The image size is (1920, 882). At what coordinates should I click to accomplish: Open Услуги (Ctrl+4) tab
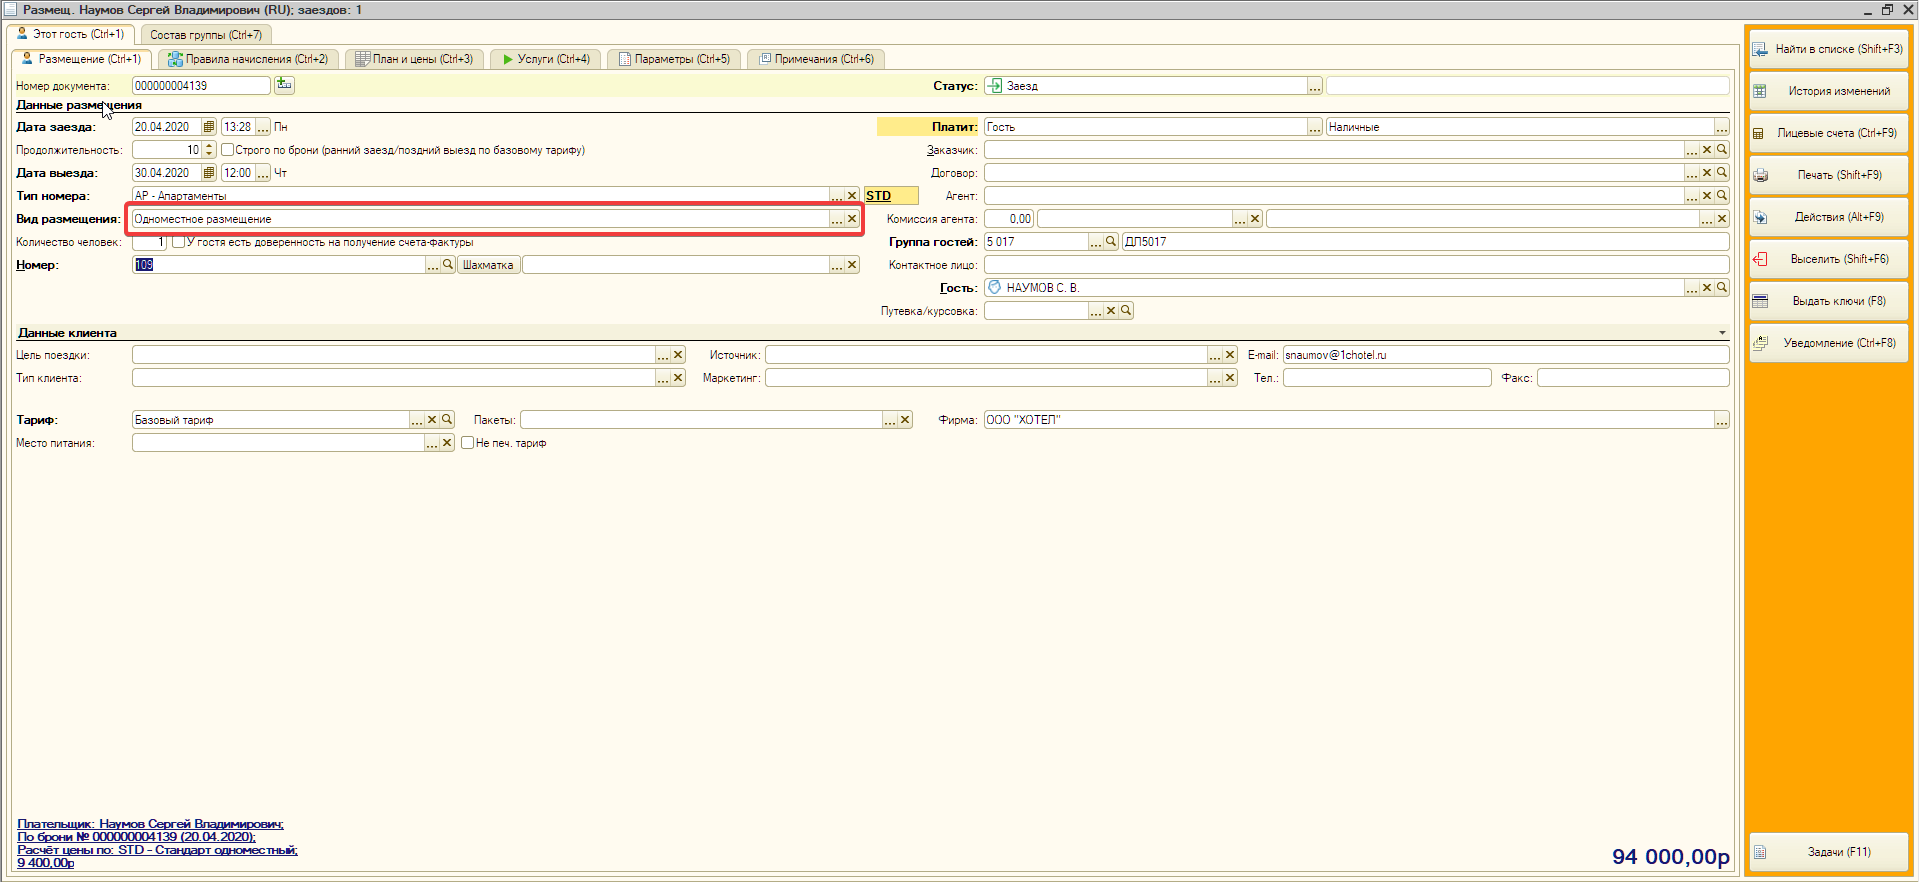click(x=546, y=59)
